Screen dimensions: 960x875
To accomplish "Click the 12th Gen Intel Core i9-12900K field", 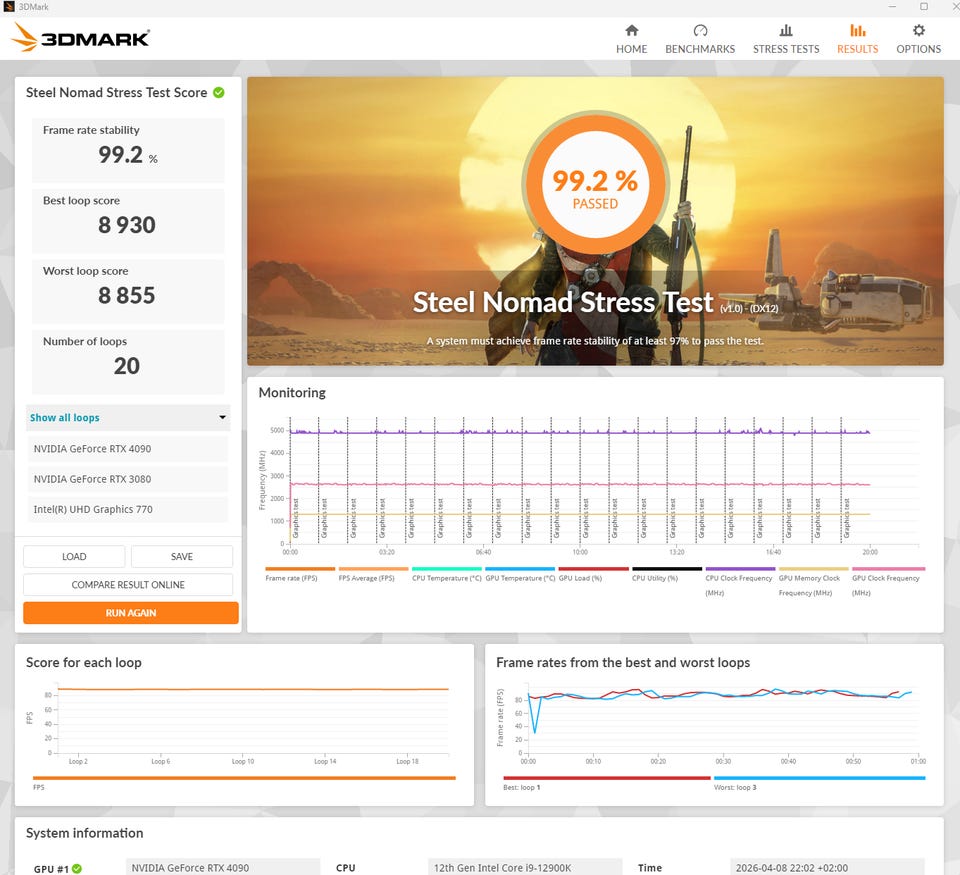I will tap(525, 868).
